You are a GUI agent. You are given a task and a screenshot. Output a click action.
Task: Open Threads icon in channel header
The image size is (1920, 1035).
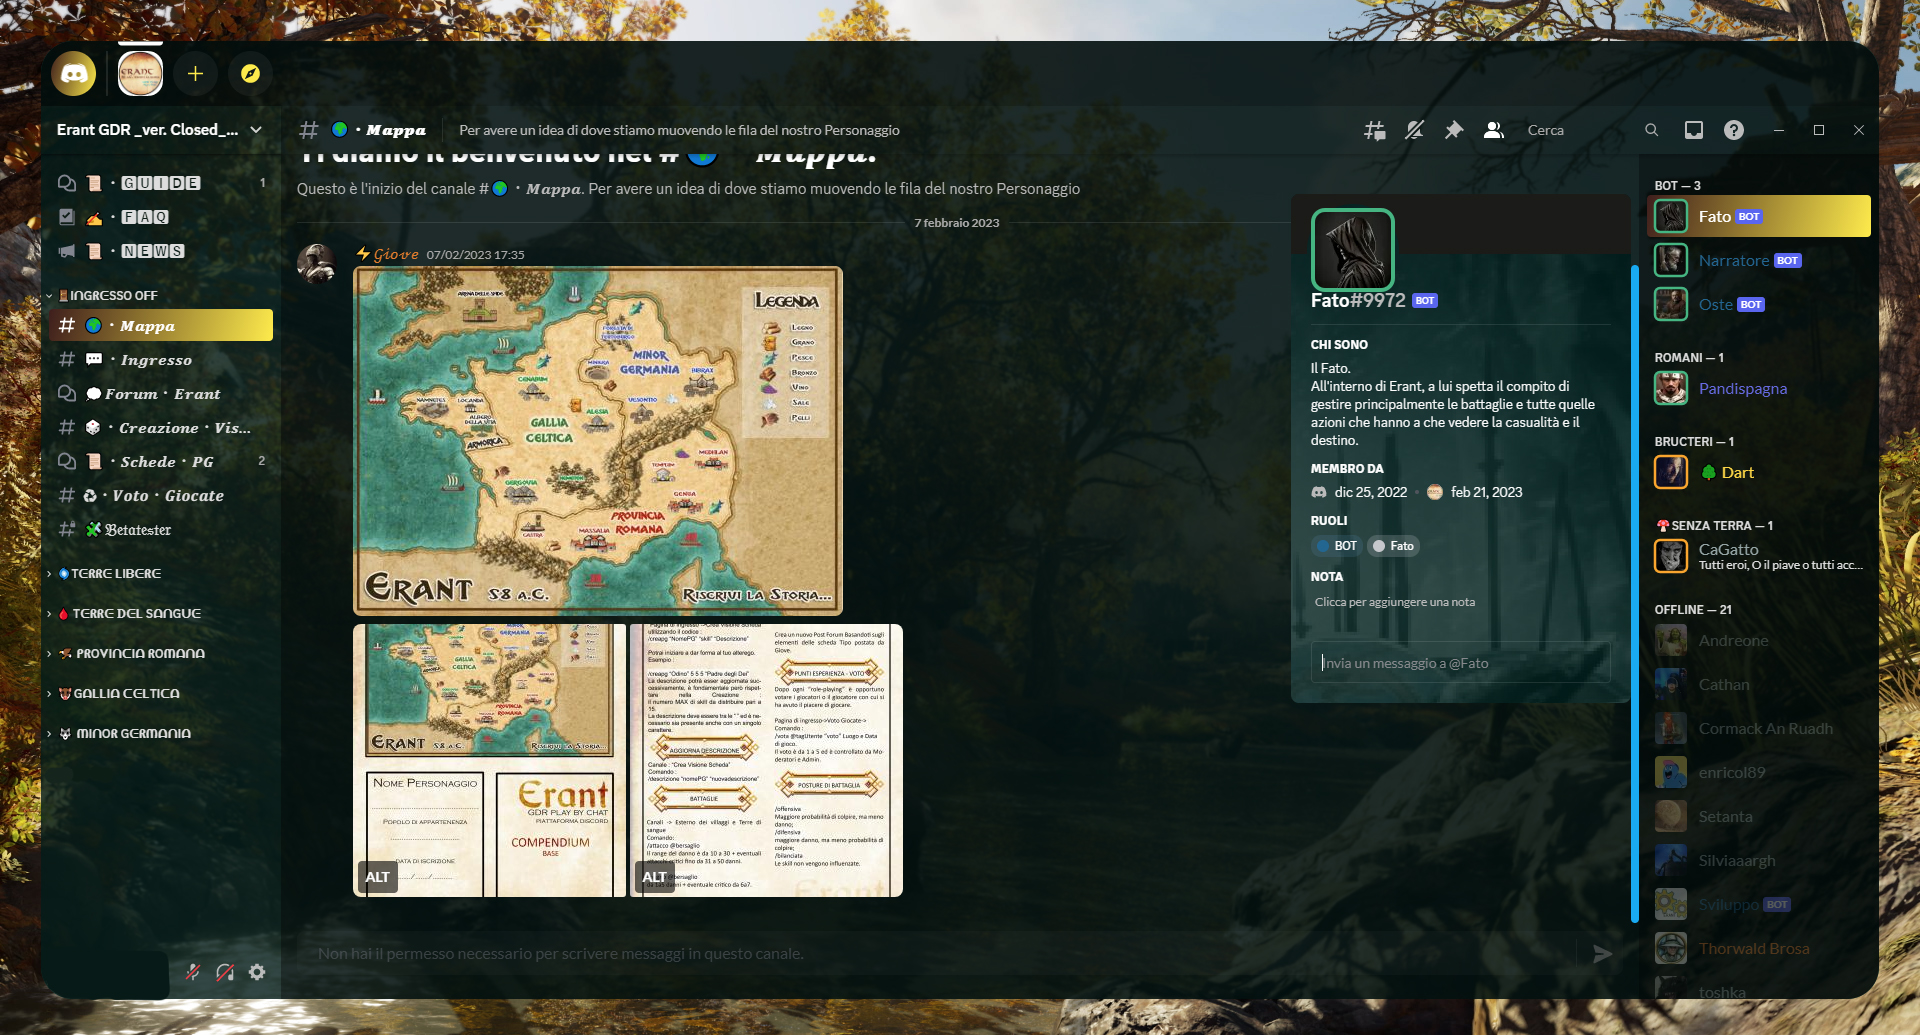click(x=1374, y=130)
